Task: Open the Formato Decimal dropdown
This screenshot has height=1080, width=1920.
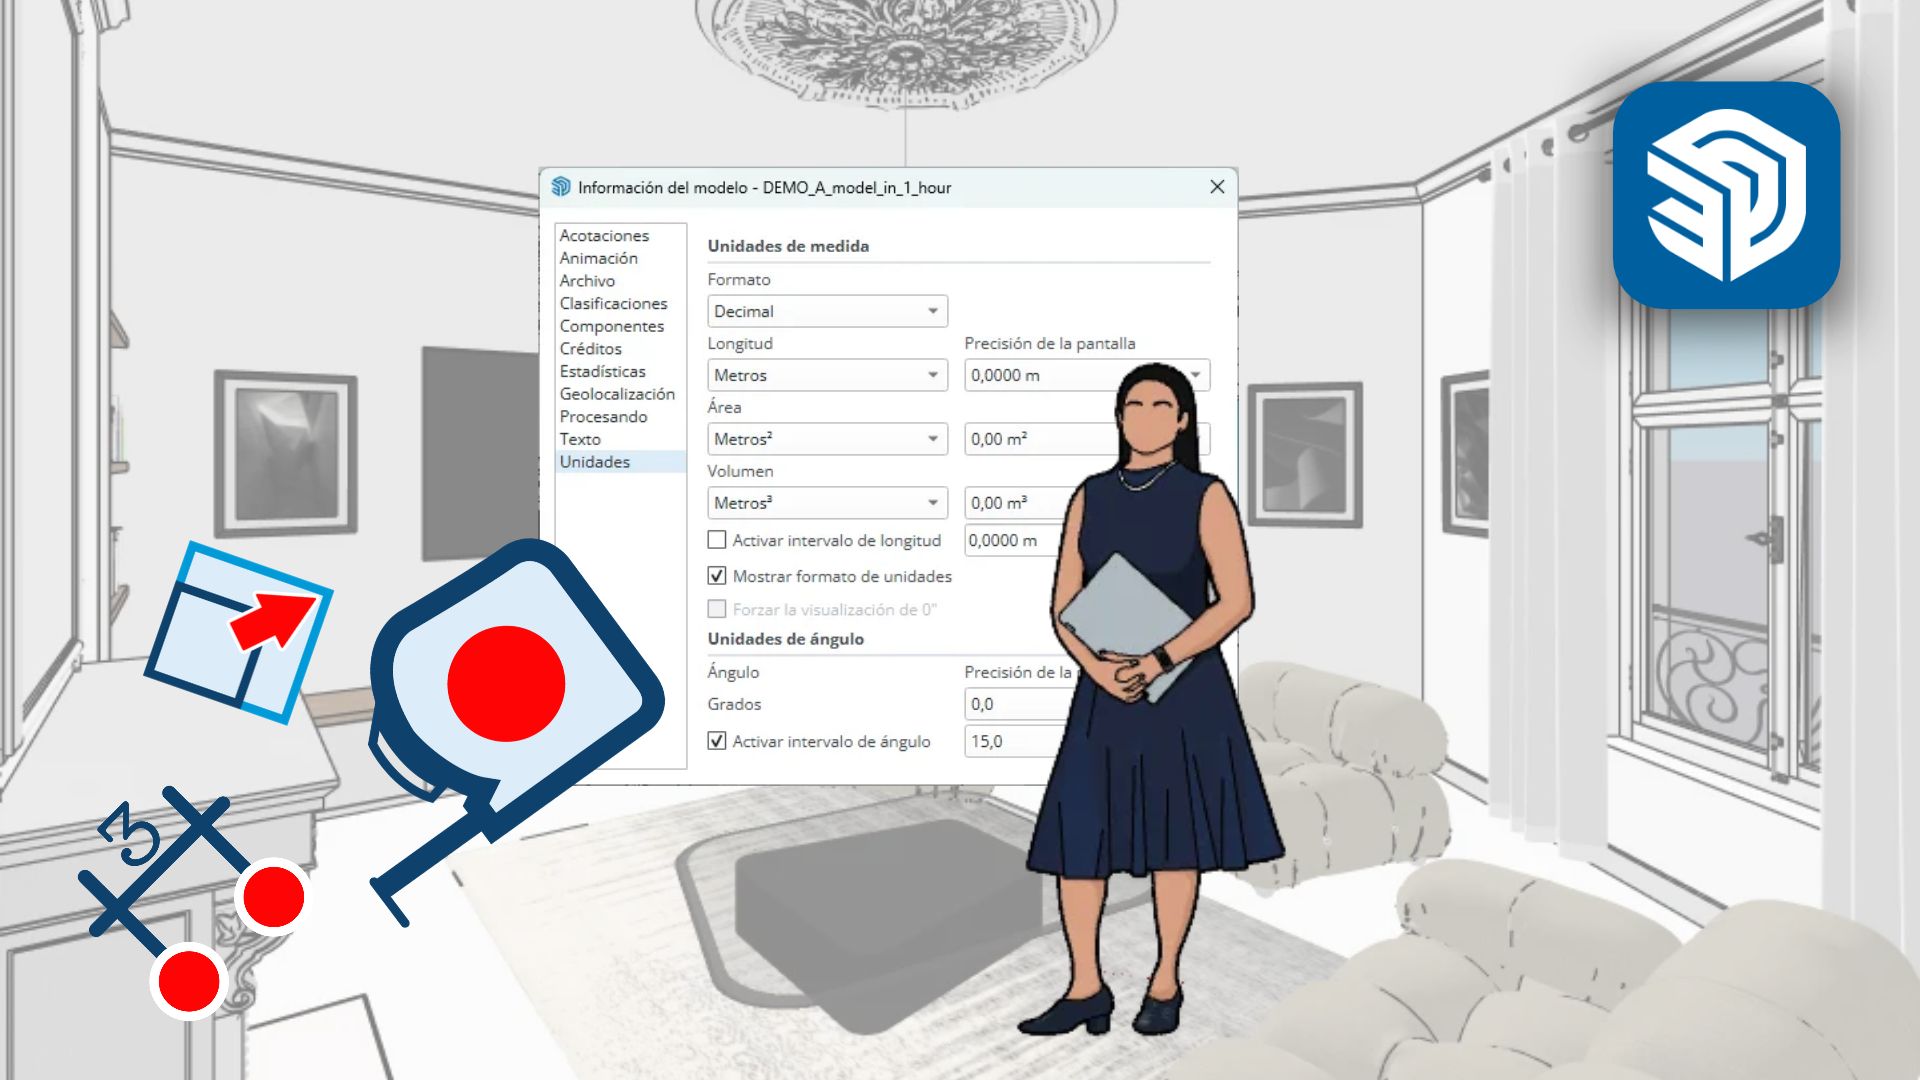Action: click(x=827, y=311)
